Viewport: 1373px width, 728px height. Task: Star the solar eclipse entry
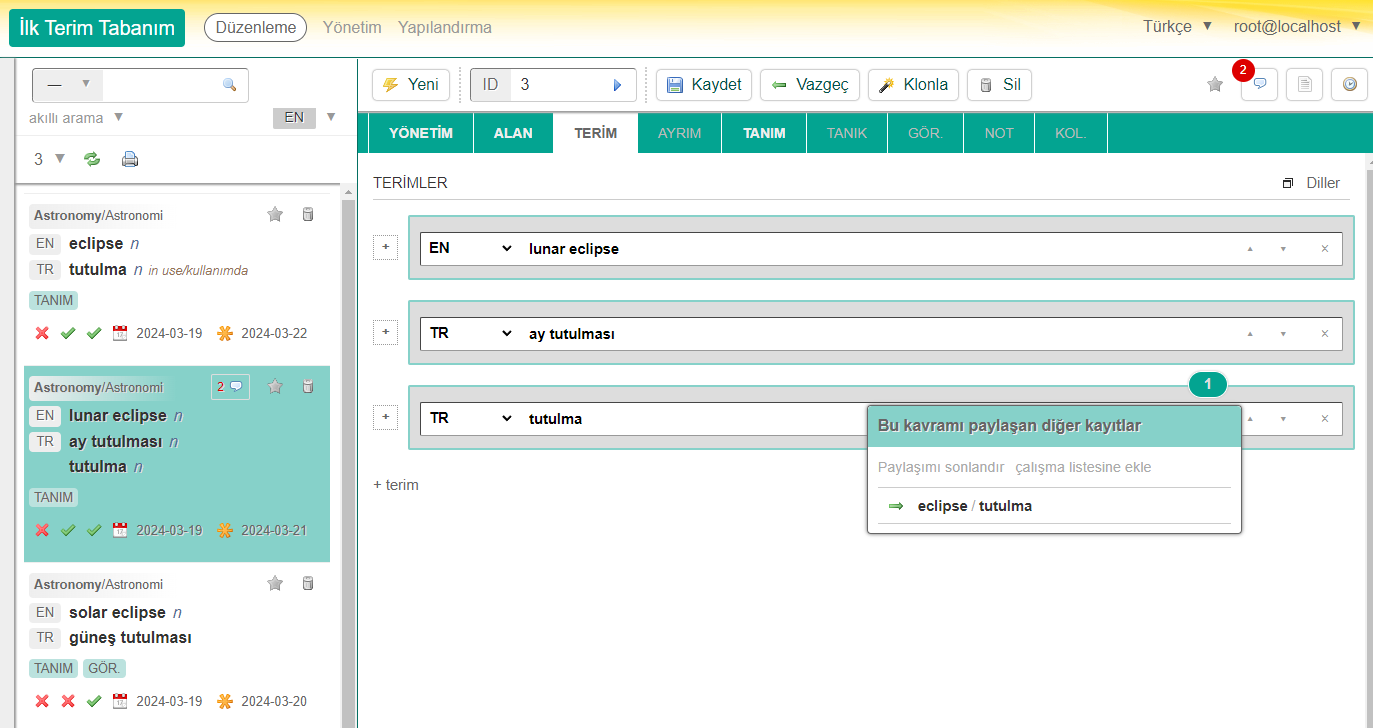point(276,584)
